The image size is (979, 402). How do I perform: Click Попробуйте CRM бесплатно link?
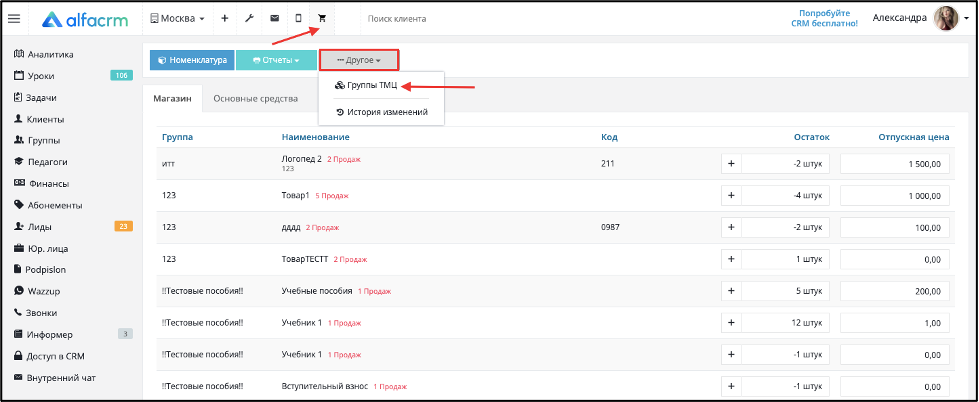pos(824,18)
